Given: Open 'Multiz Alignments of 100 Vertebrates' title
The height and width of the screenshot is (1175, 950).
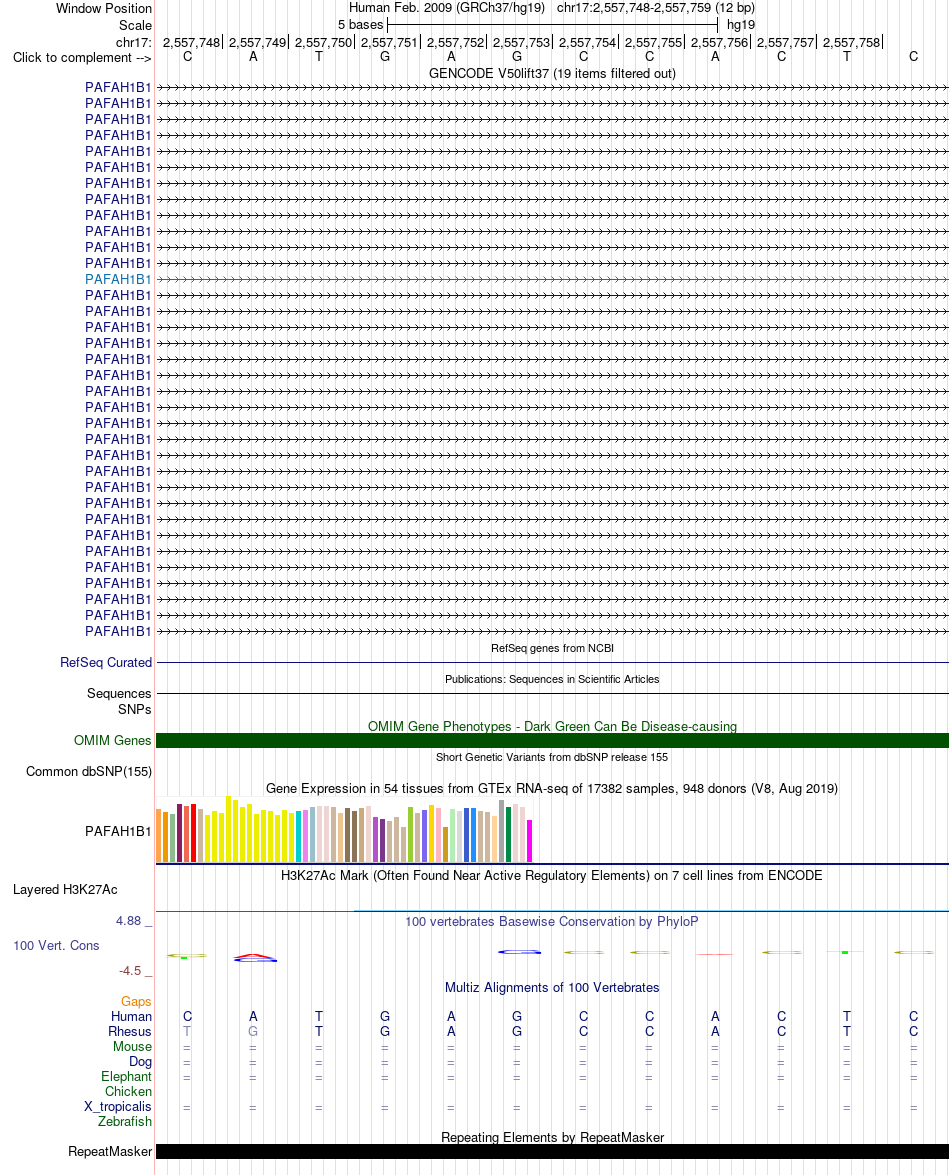Looking at the screenshot, I should click(x=552, y=988).
